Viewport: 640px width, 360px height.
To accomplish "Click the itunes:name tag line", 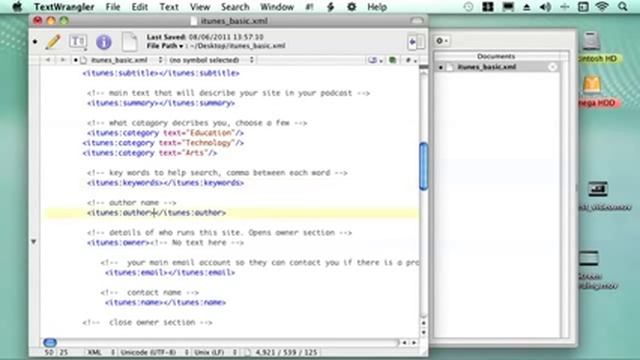I will click(x=165, y=302).
